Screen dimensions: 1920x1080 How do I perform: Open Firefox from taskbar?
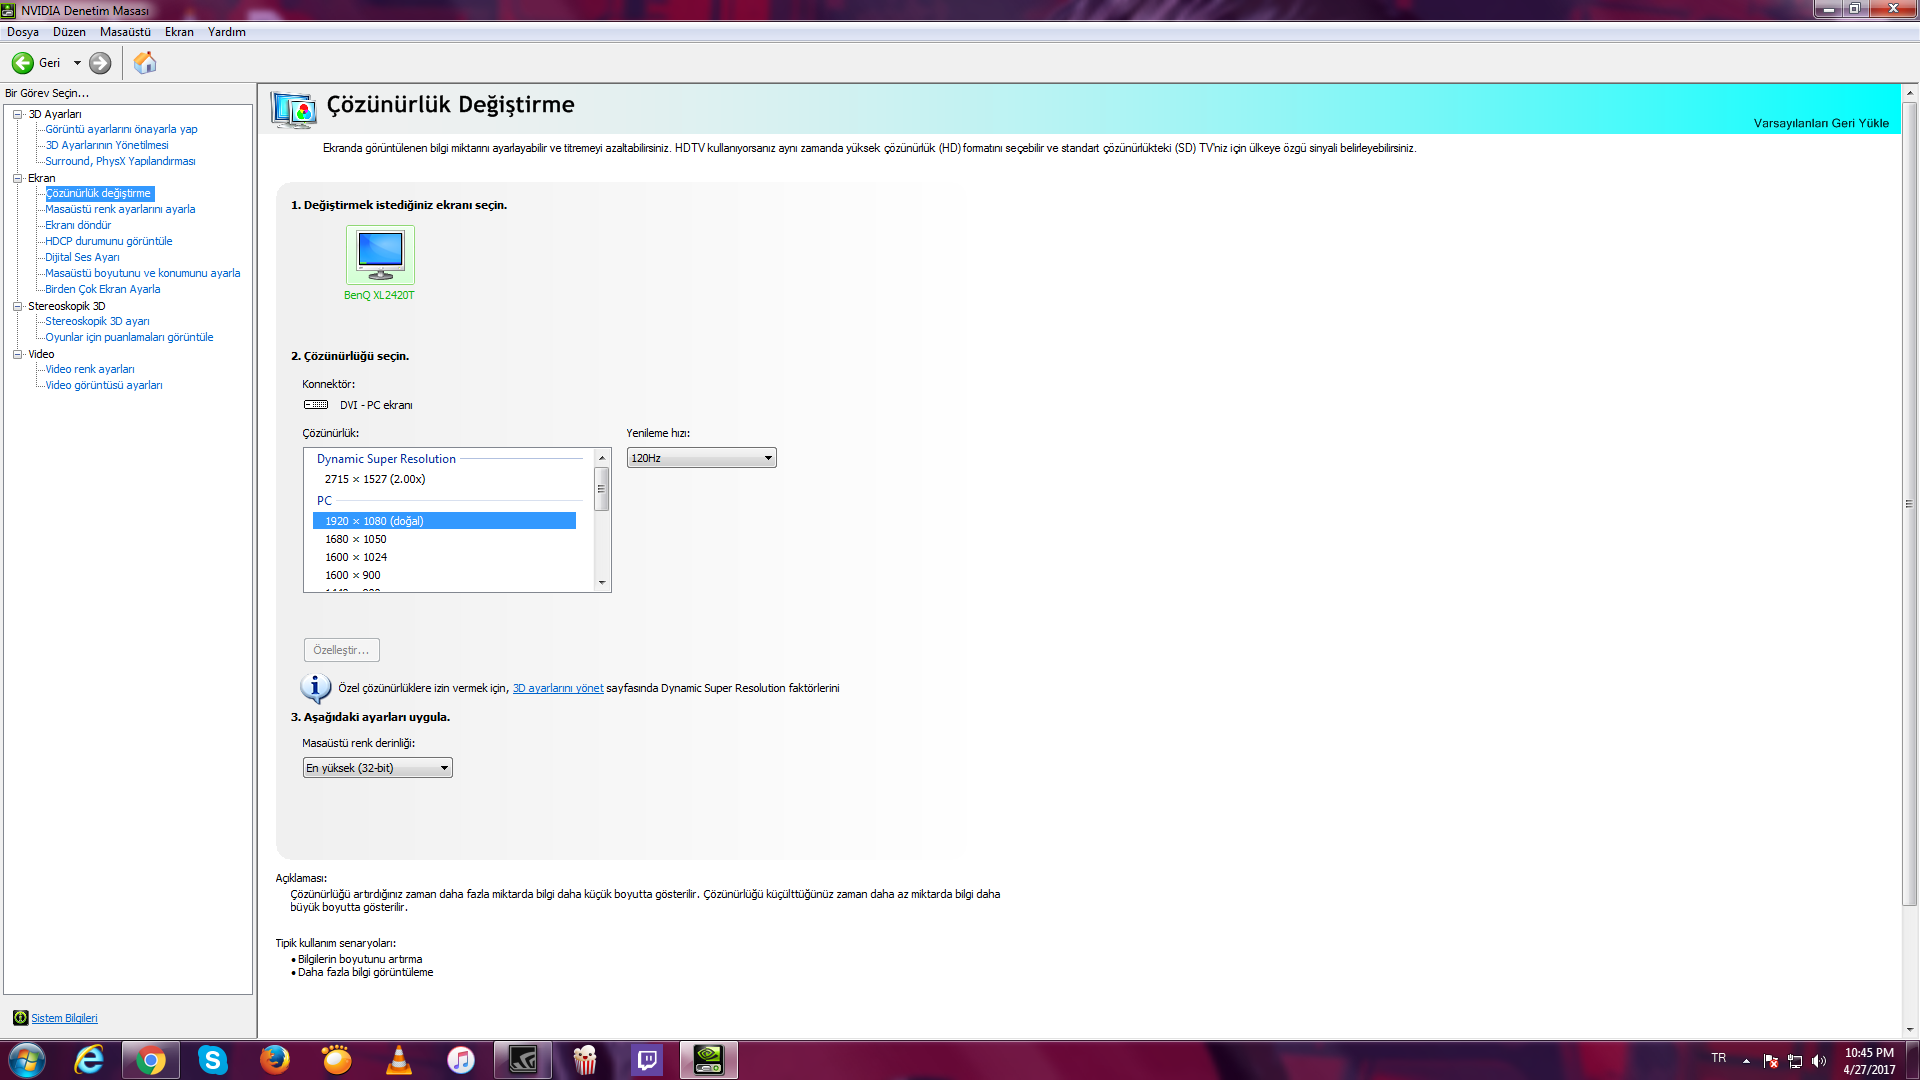[275, 1060]
